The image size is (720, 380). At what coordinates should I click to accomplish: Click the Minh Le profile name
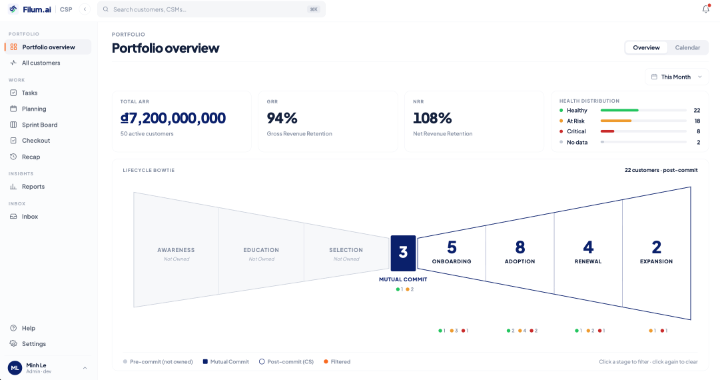point(36,365)
